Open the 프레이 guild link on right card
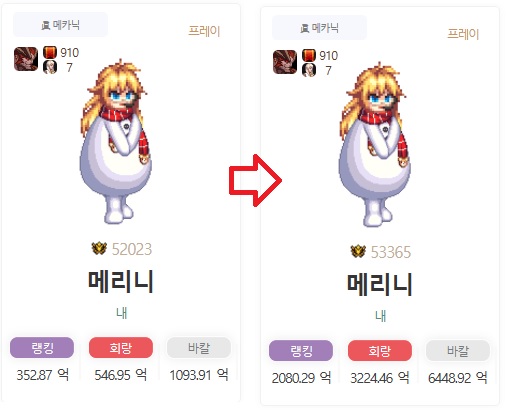The width and height of the screenshot is (508, 410). coord(463,34)
